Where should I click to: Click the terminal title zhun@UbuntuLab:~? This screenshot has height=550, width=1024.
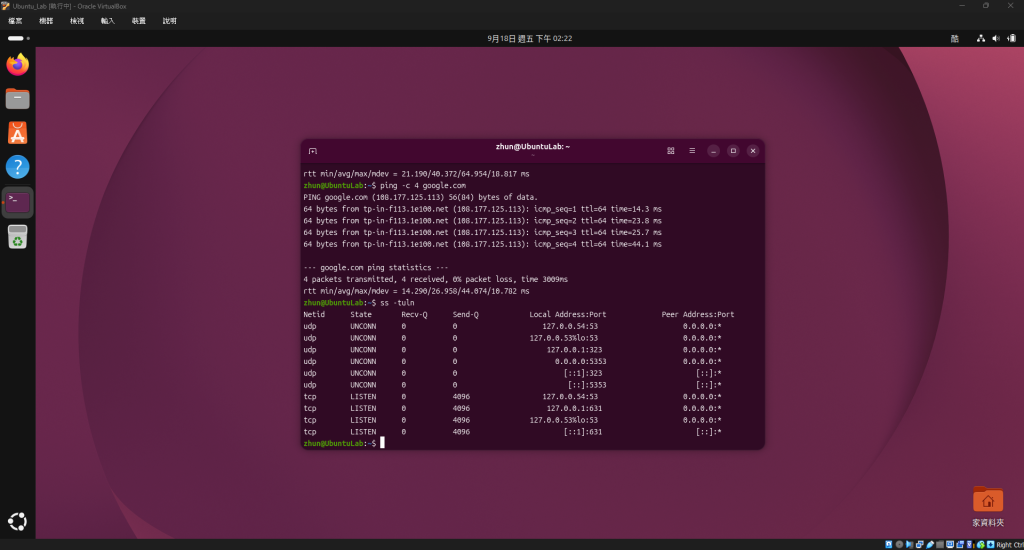[532, 147]
